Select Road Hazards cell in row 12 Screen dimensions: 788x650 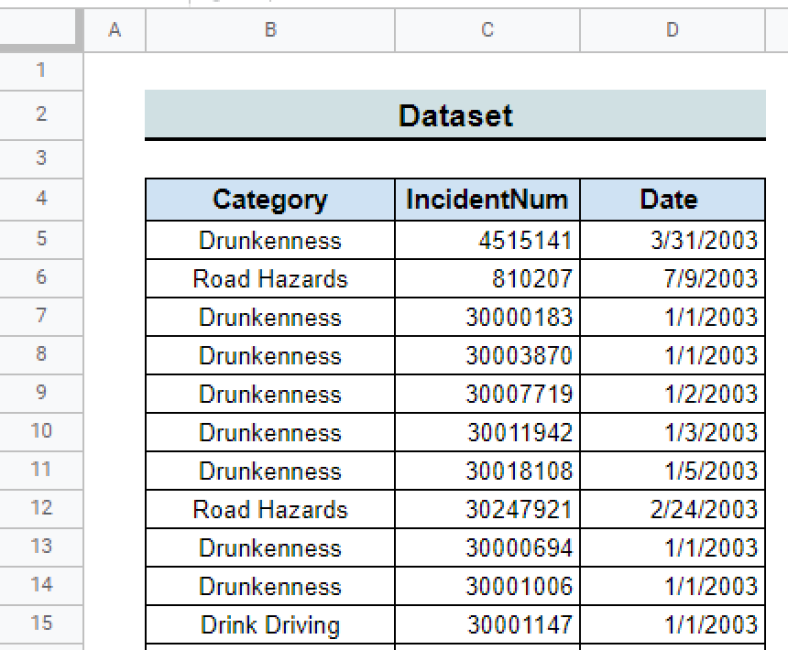(270, 509)
